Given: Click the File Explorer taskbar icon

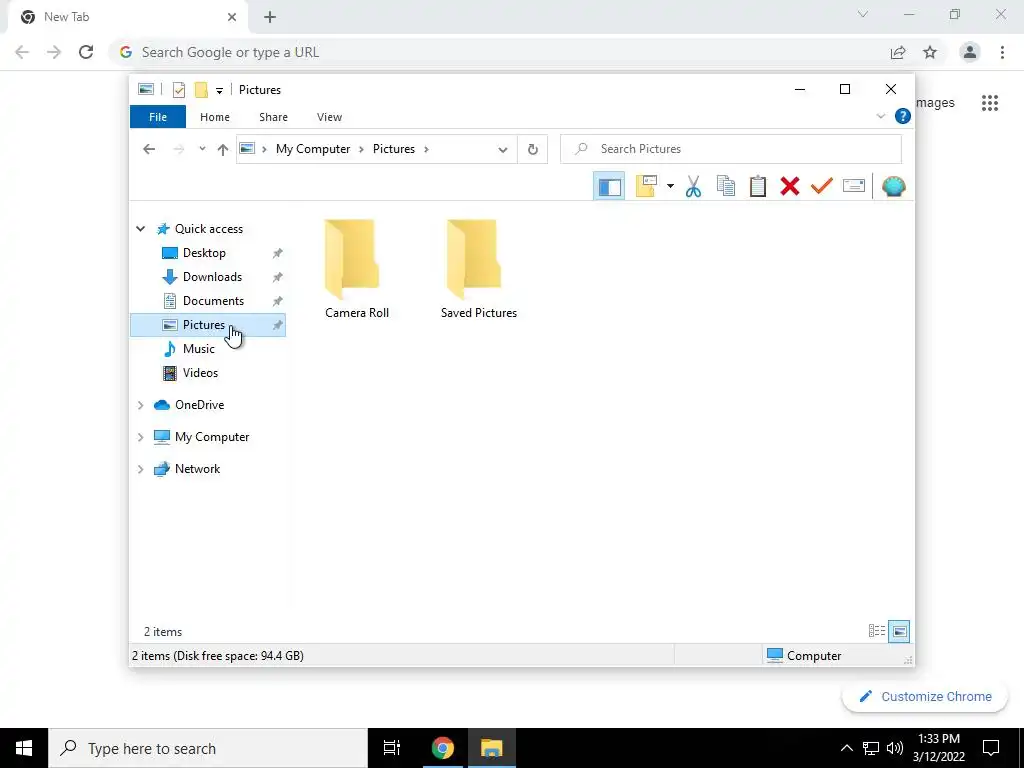Looking at the screenshot, I should pos(491,748).
